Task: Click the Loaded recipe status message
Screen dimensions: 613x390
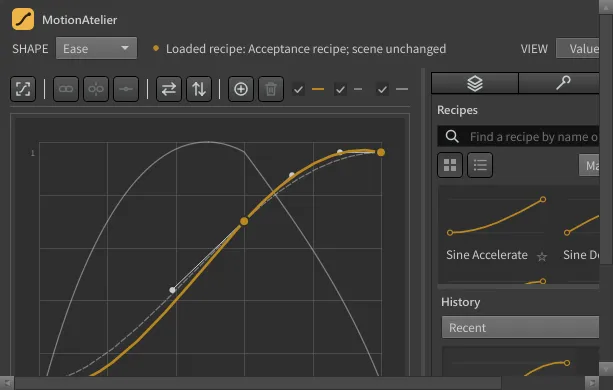Action: pos(306,49)
